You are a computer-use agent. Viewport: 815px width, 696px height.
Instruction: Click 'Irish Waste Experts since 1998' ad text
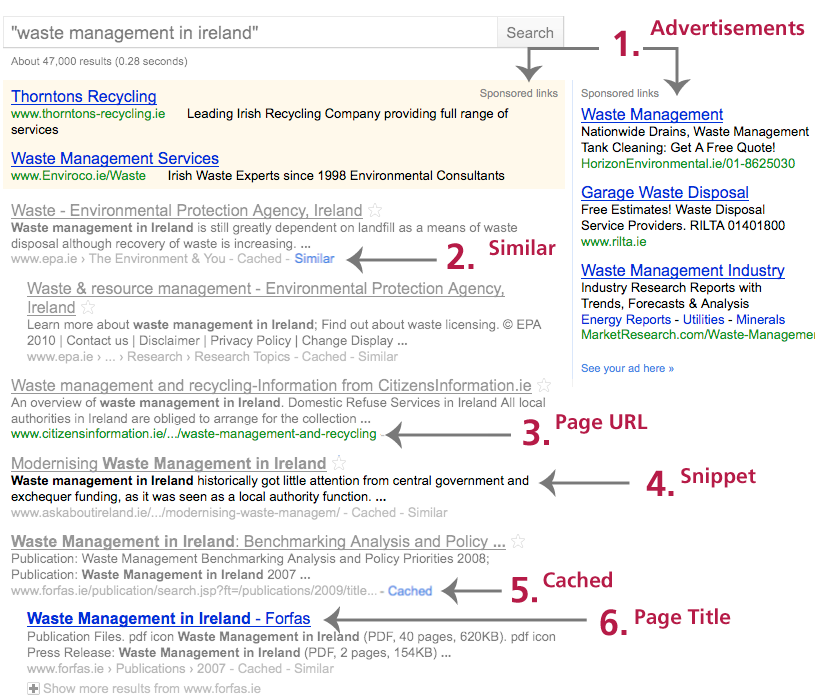click(336, 175)
